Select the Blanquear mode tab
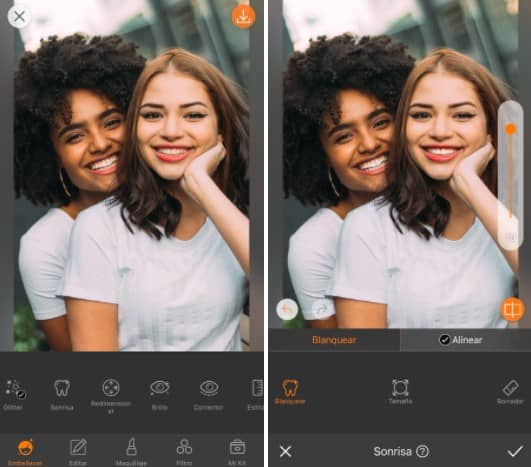The height and width of the screenshot is (467, 531). 334,340
